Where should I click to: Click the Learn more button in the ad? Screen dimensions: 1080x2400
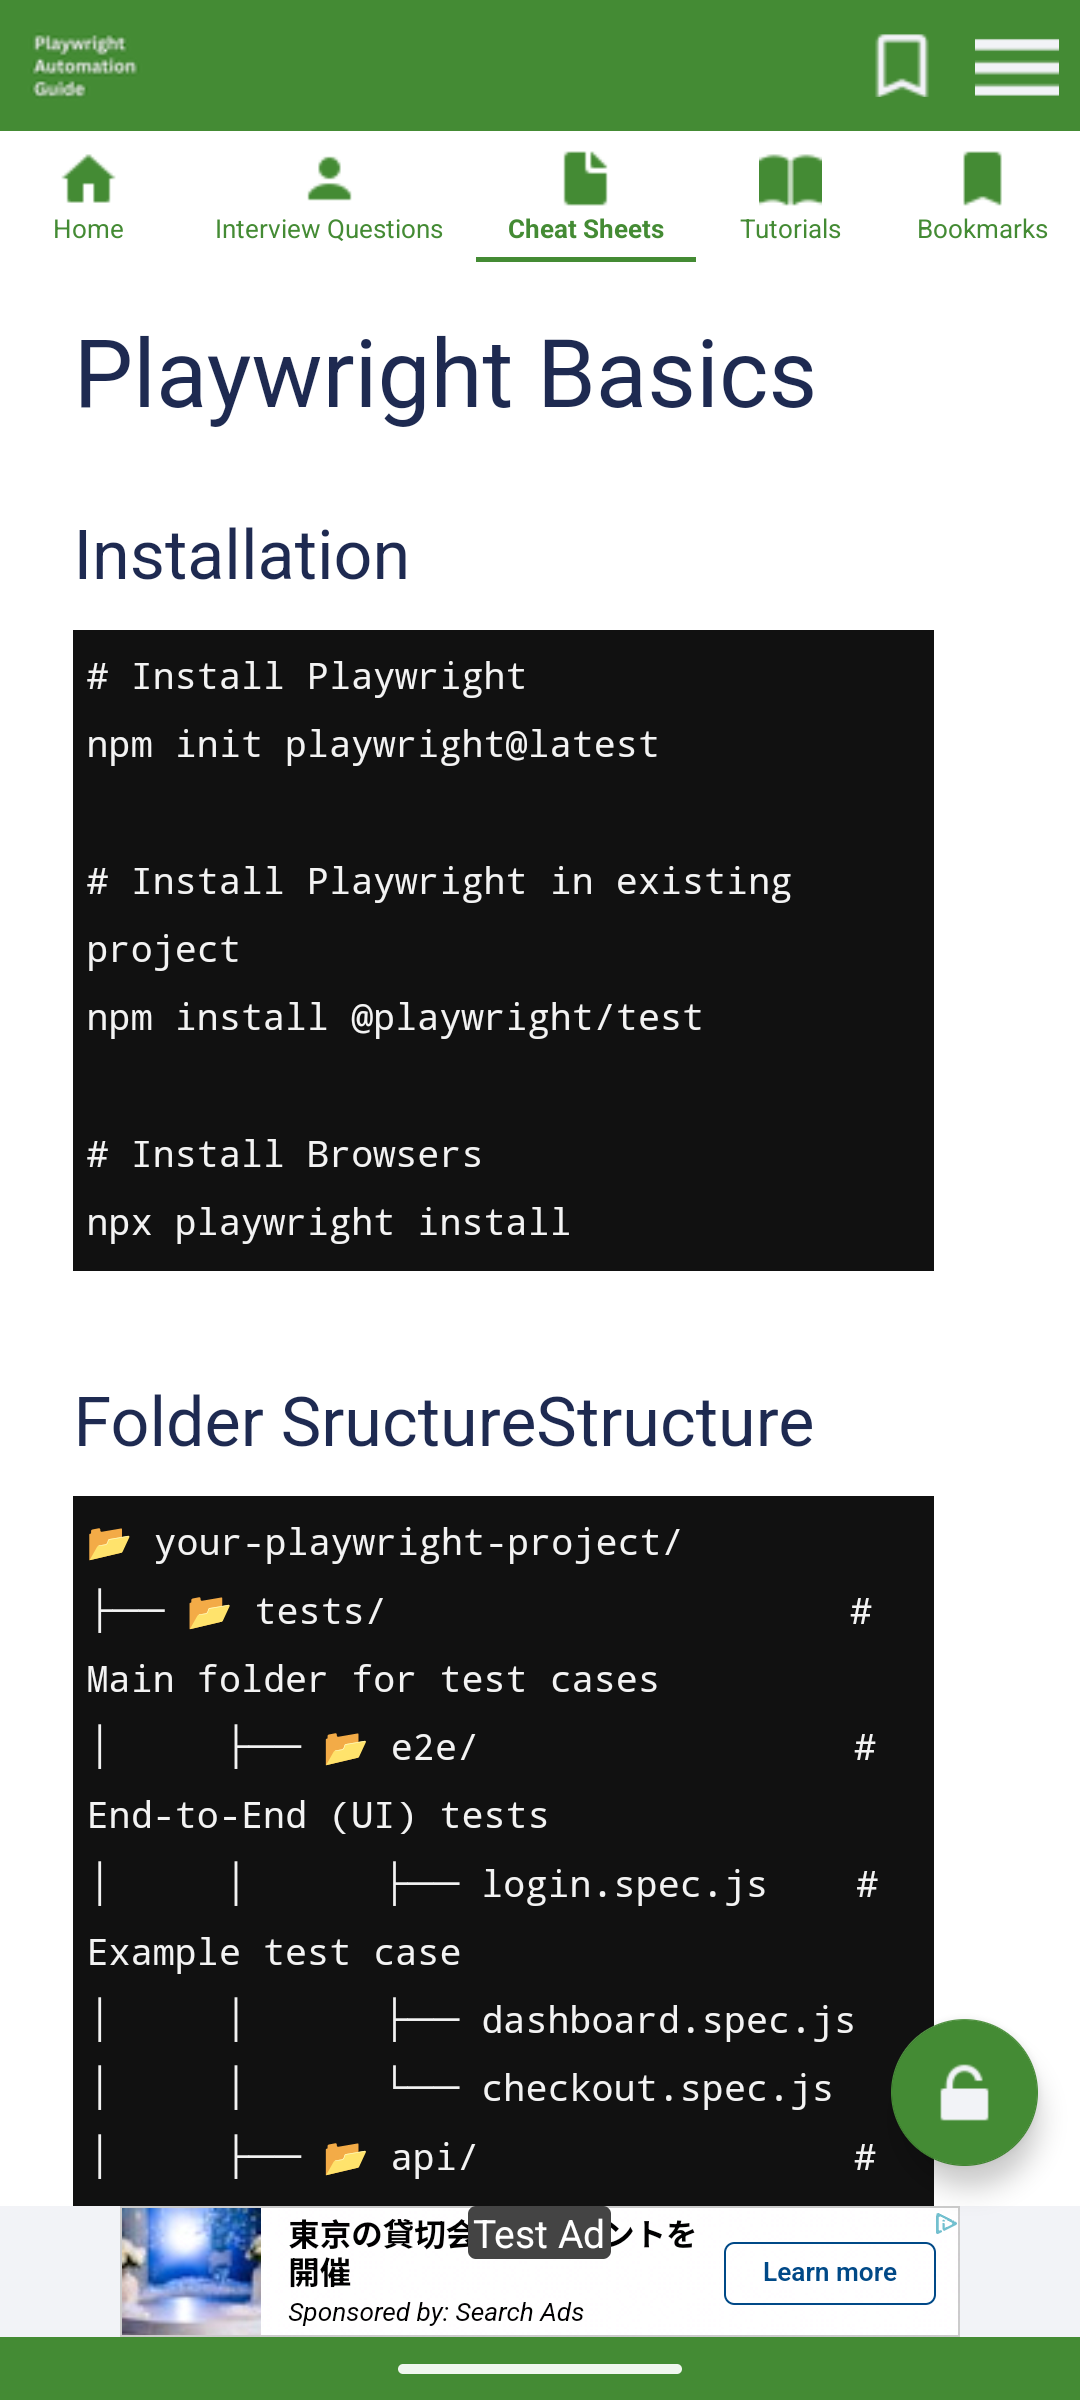pos(829,2272)
